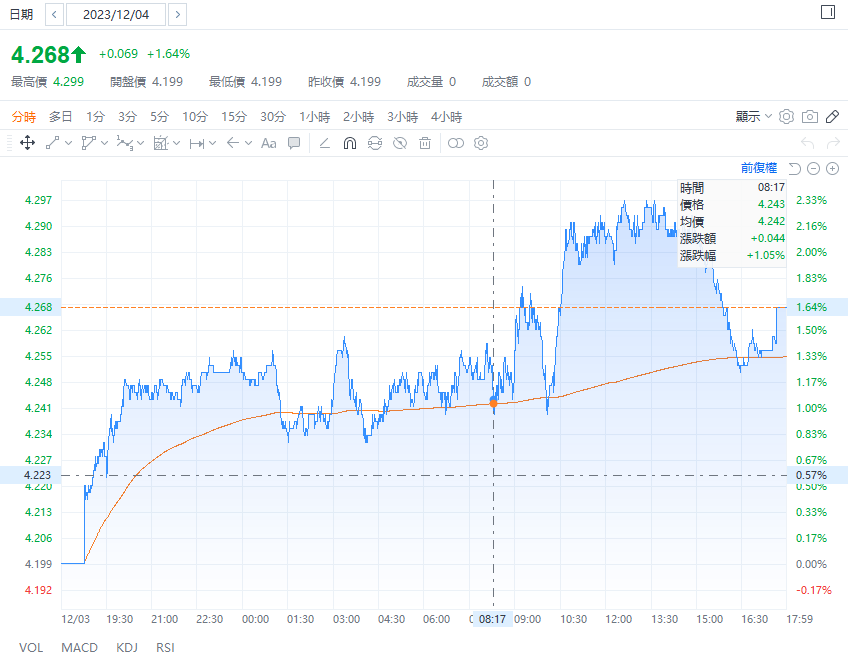Expand arrow marker tool options dropdown
The width and height of the screenshot is (848, 666).
coord(248,143)
